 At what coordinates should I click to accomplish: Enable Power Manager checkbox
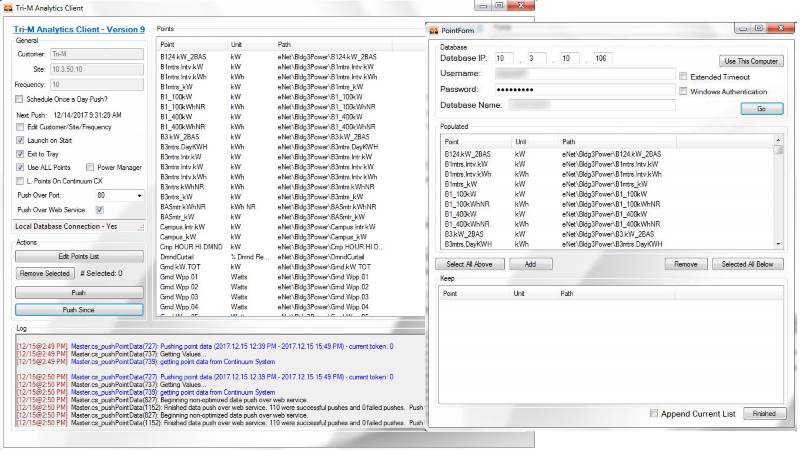pyautogui.click(x=90, y=167)
